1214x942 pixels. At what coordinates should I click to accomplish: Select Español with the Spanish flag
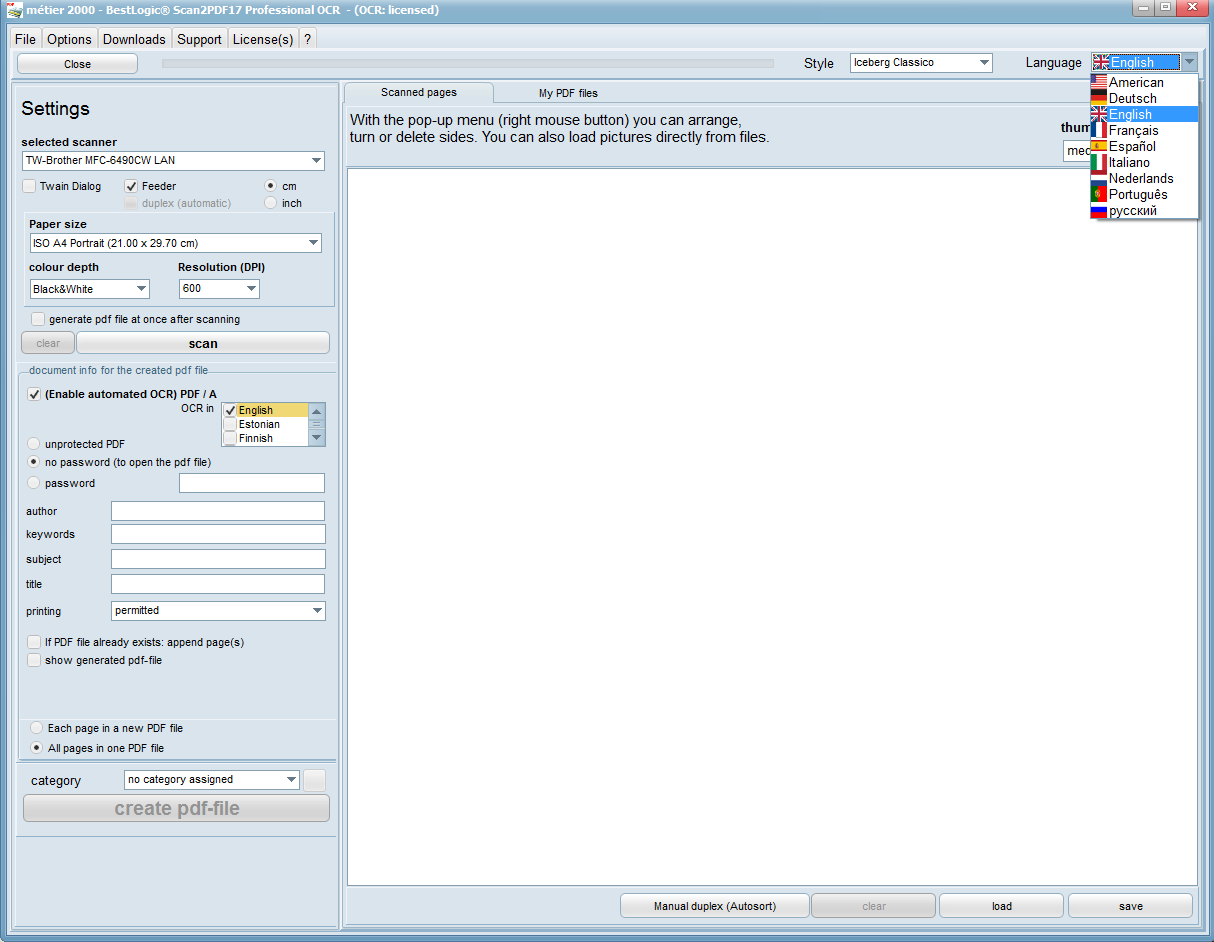(x=1132, y=146)
